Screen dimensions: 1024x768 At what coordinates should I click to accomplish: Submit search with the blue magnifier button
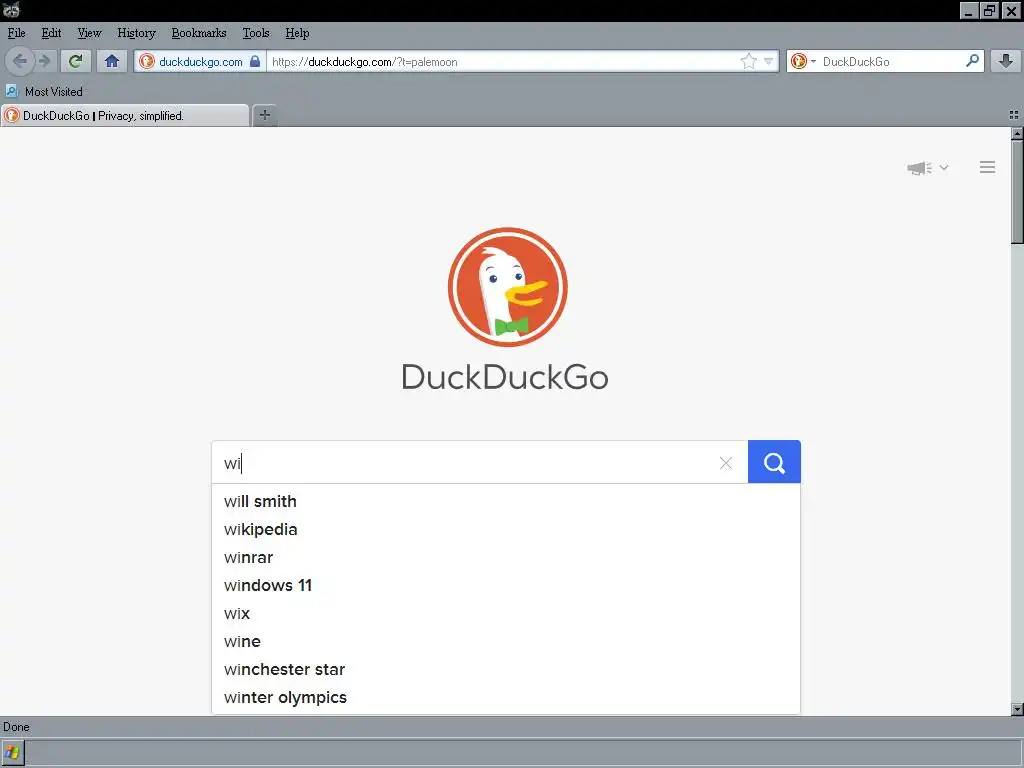[x=774, y=462]
